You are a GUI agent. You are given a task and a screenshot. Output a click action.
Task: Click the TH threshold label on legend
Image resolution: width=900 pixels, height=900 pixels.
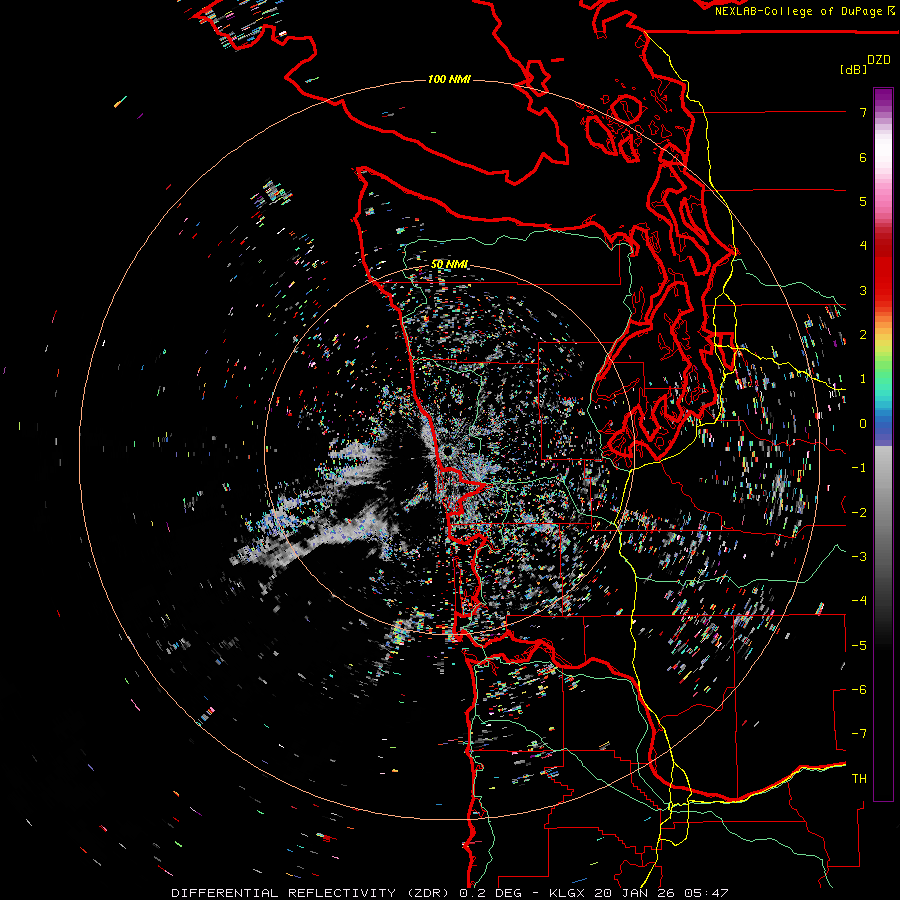(859, 779)
